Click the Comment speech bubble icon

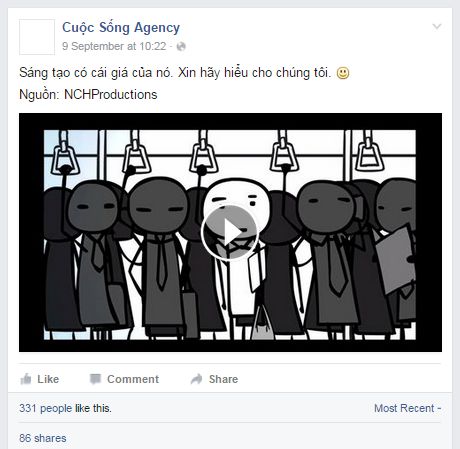(x=95, y=379)
